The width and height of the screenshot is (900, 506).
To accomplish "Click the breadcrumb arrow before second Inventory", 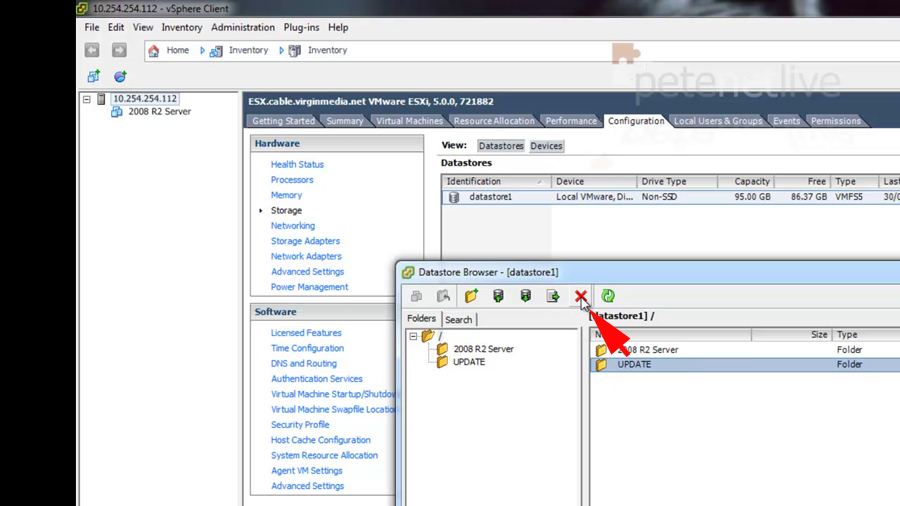I will point(281,50).
